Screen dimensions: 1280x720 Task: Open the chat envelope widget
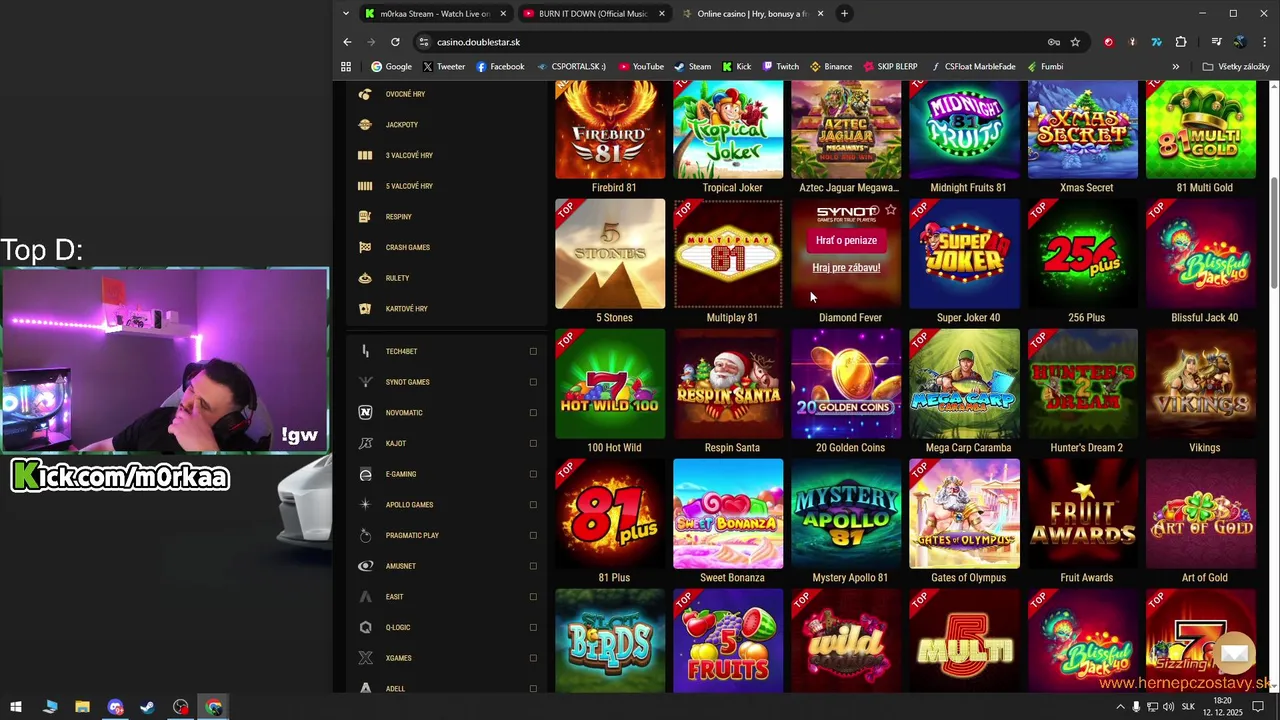(1236, 655)
